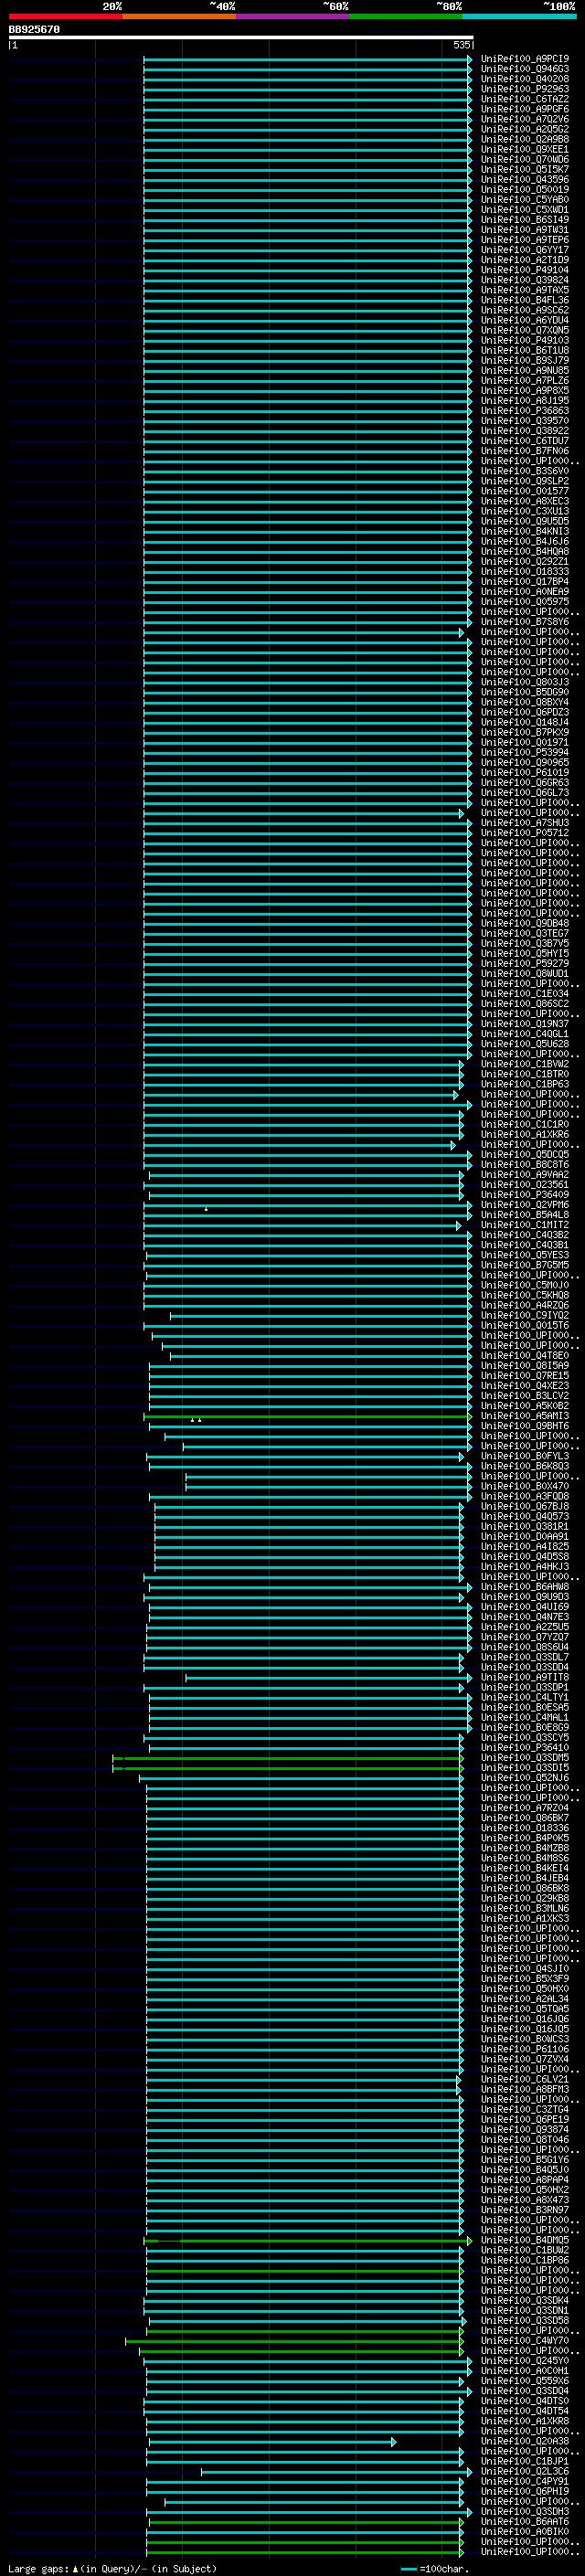This screenshot has height=2576, width=585.
Task: Open the UniRef100_A9TW31 label
Action: [x=525, y=230]
